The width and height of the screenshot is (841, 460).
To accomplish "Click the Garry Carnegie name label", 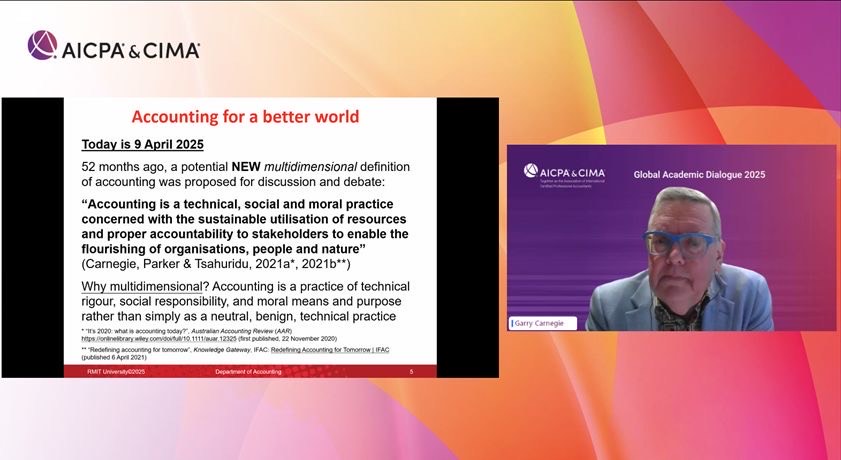I will coord(543,323).
